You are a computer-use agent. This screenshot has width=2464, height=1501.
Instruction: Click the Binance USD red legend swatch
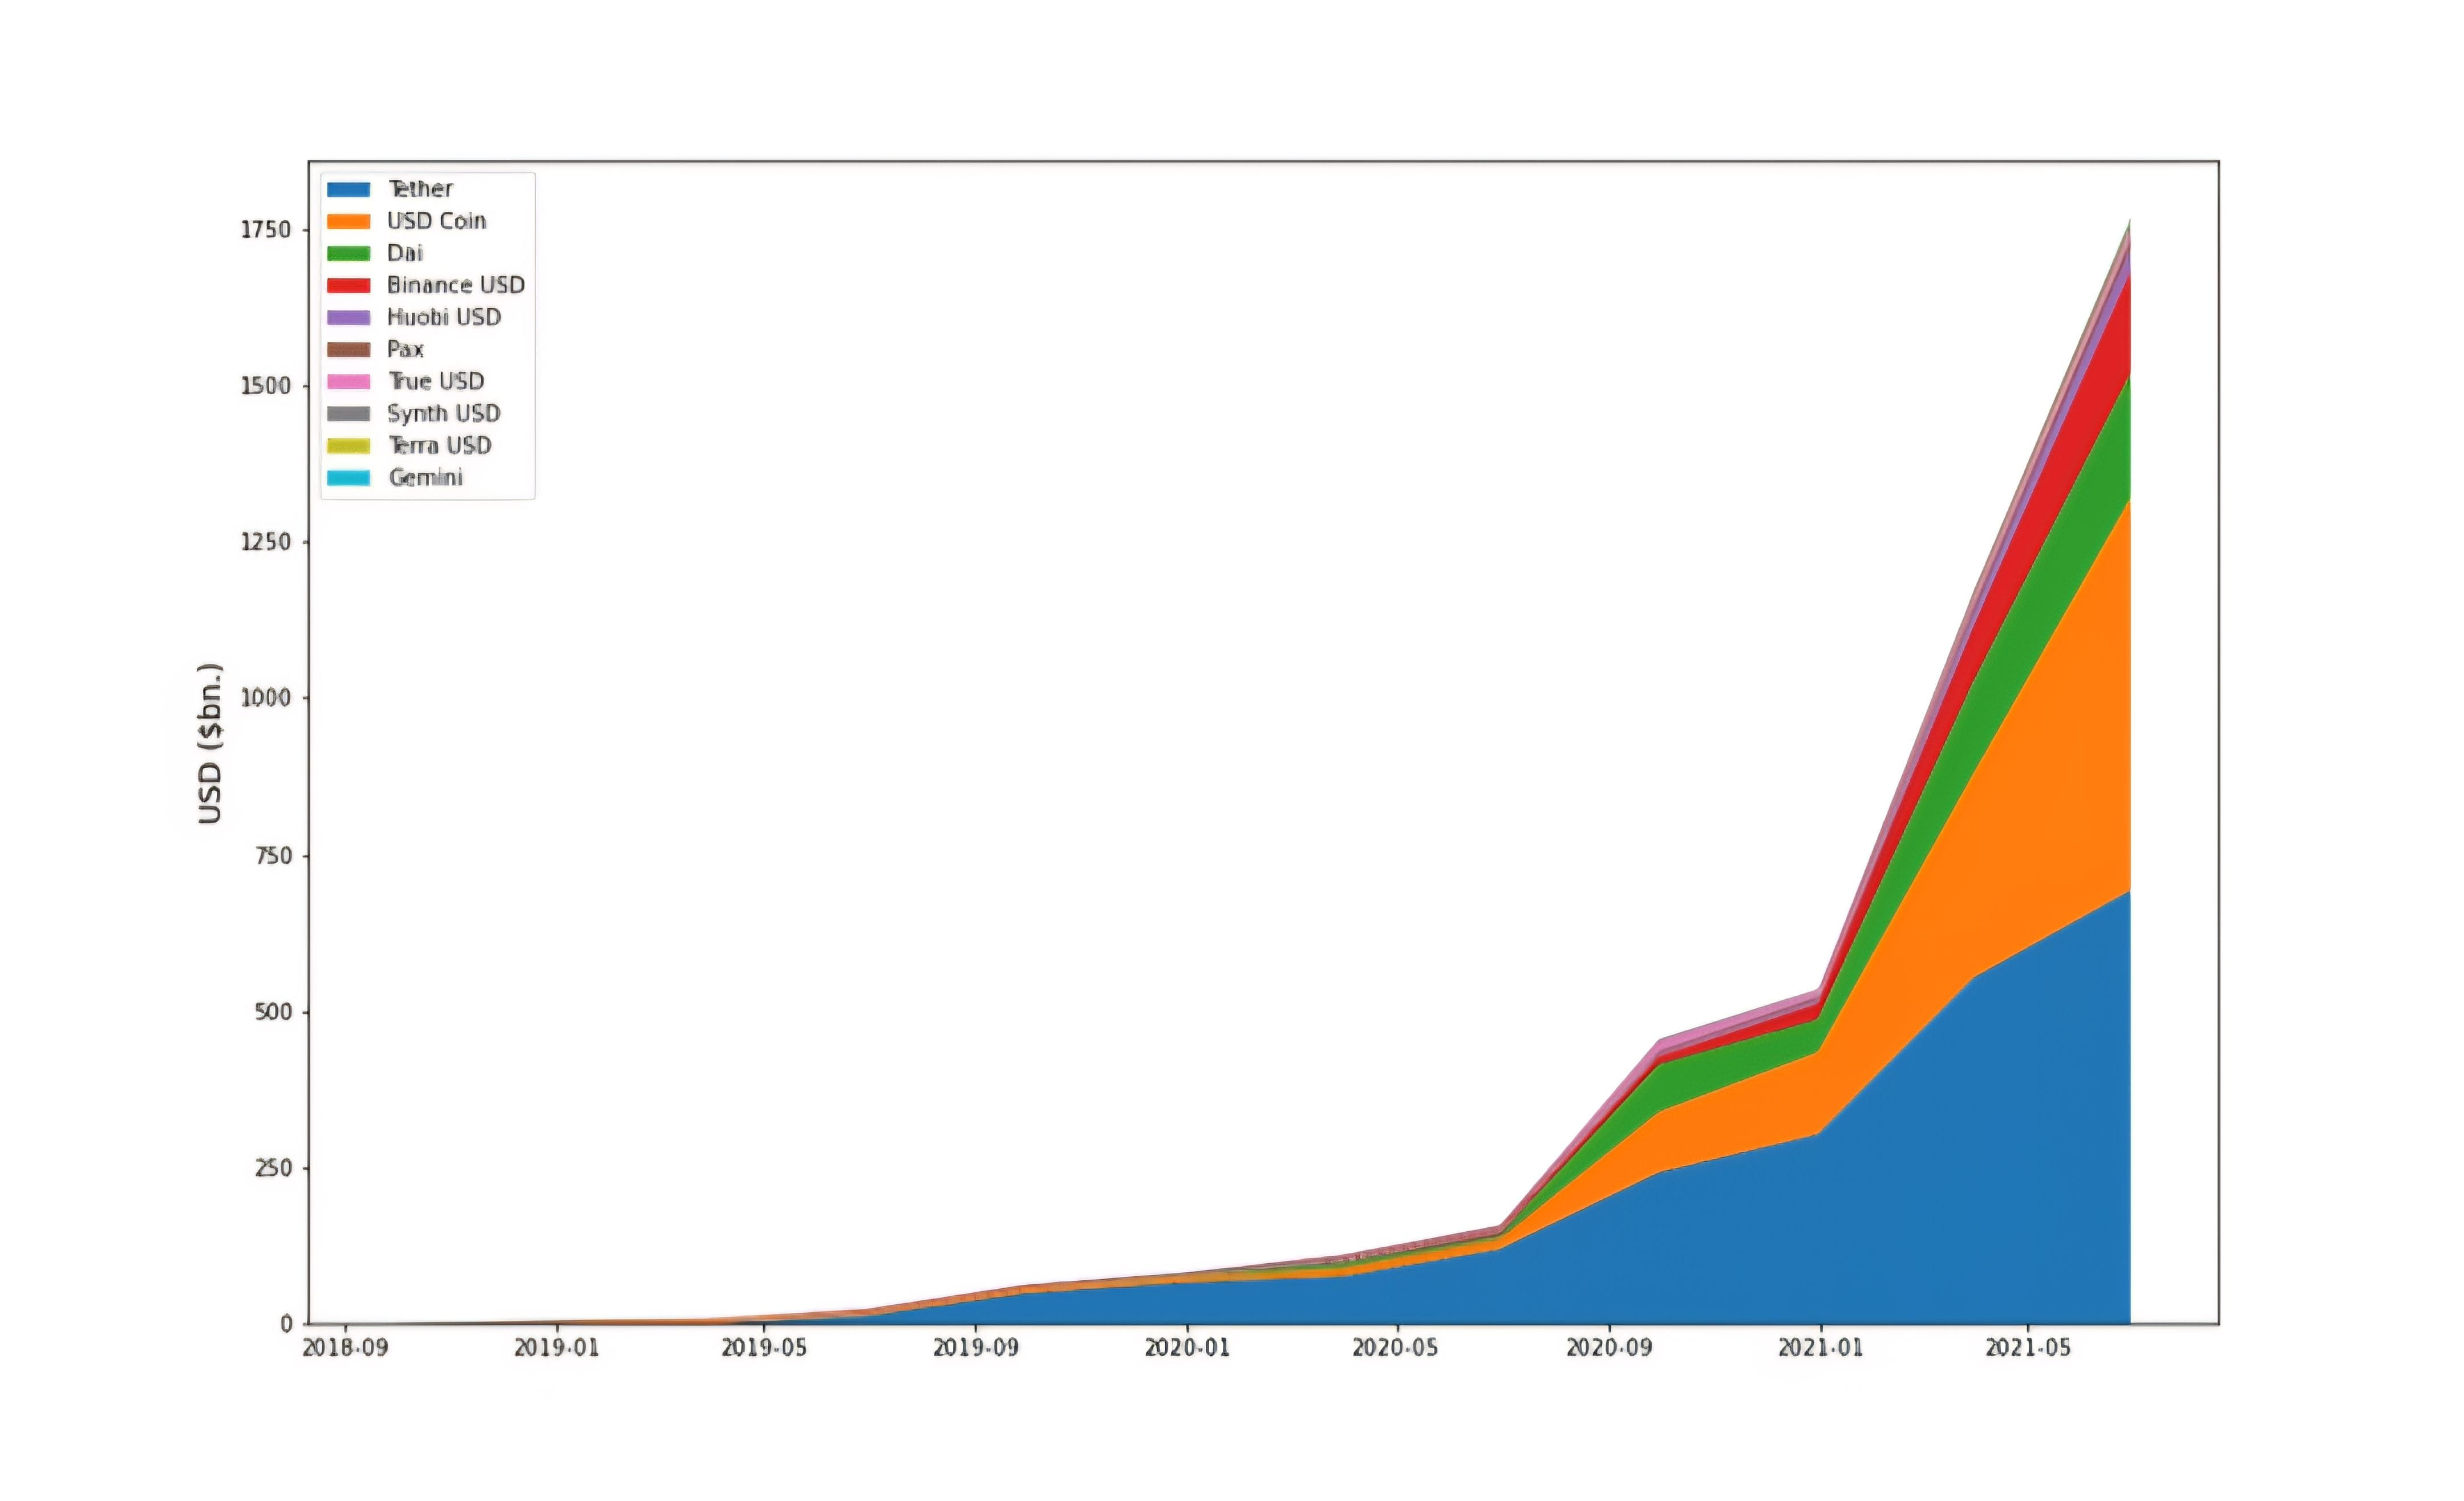pyautogui.click(x=348, y=285)
